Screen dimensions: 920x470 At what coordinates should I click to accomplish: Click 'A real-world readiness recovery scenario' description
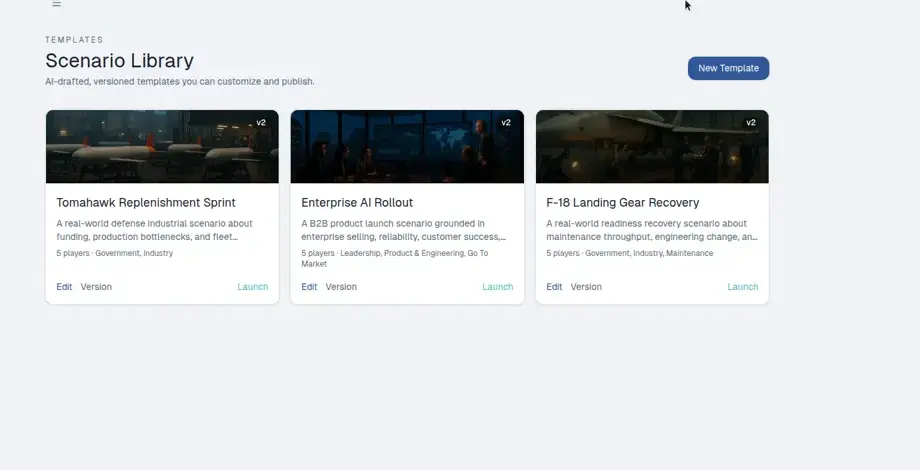(652, 230)
